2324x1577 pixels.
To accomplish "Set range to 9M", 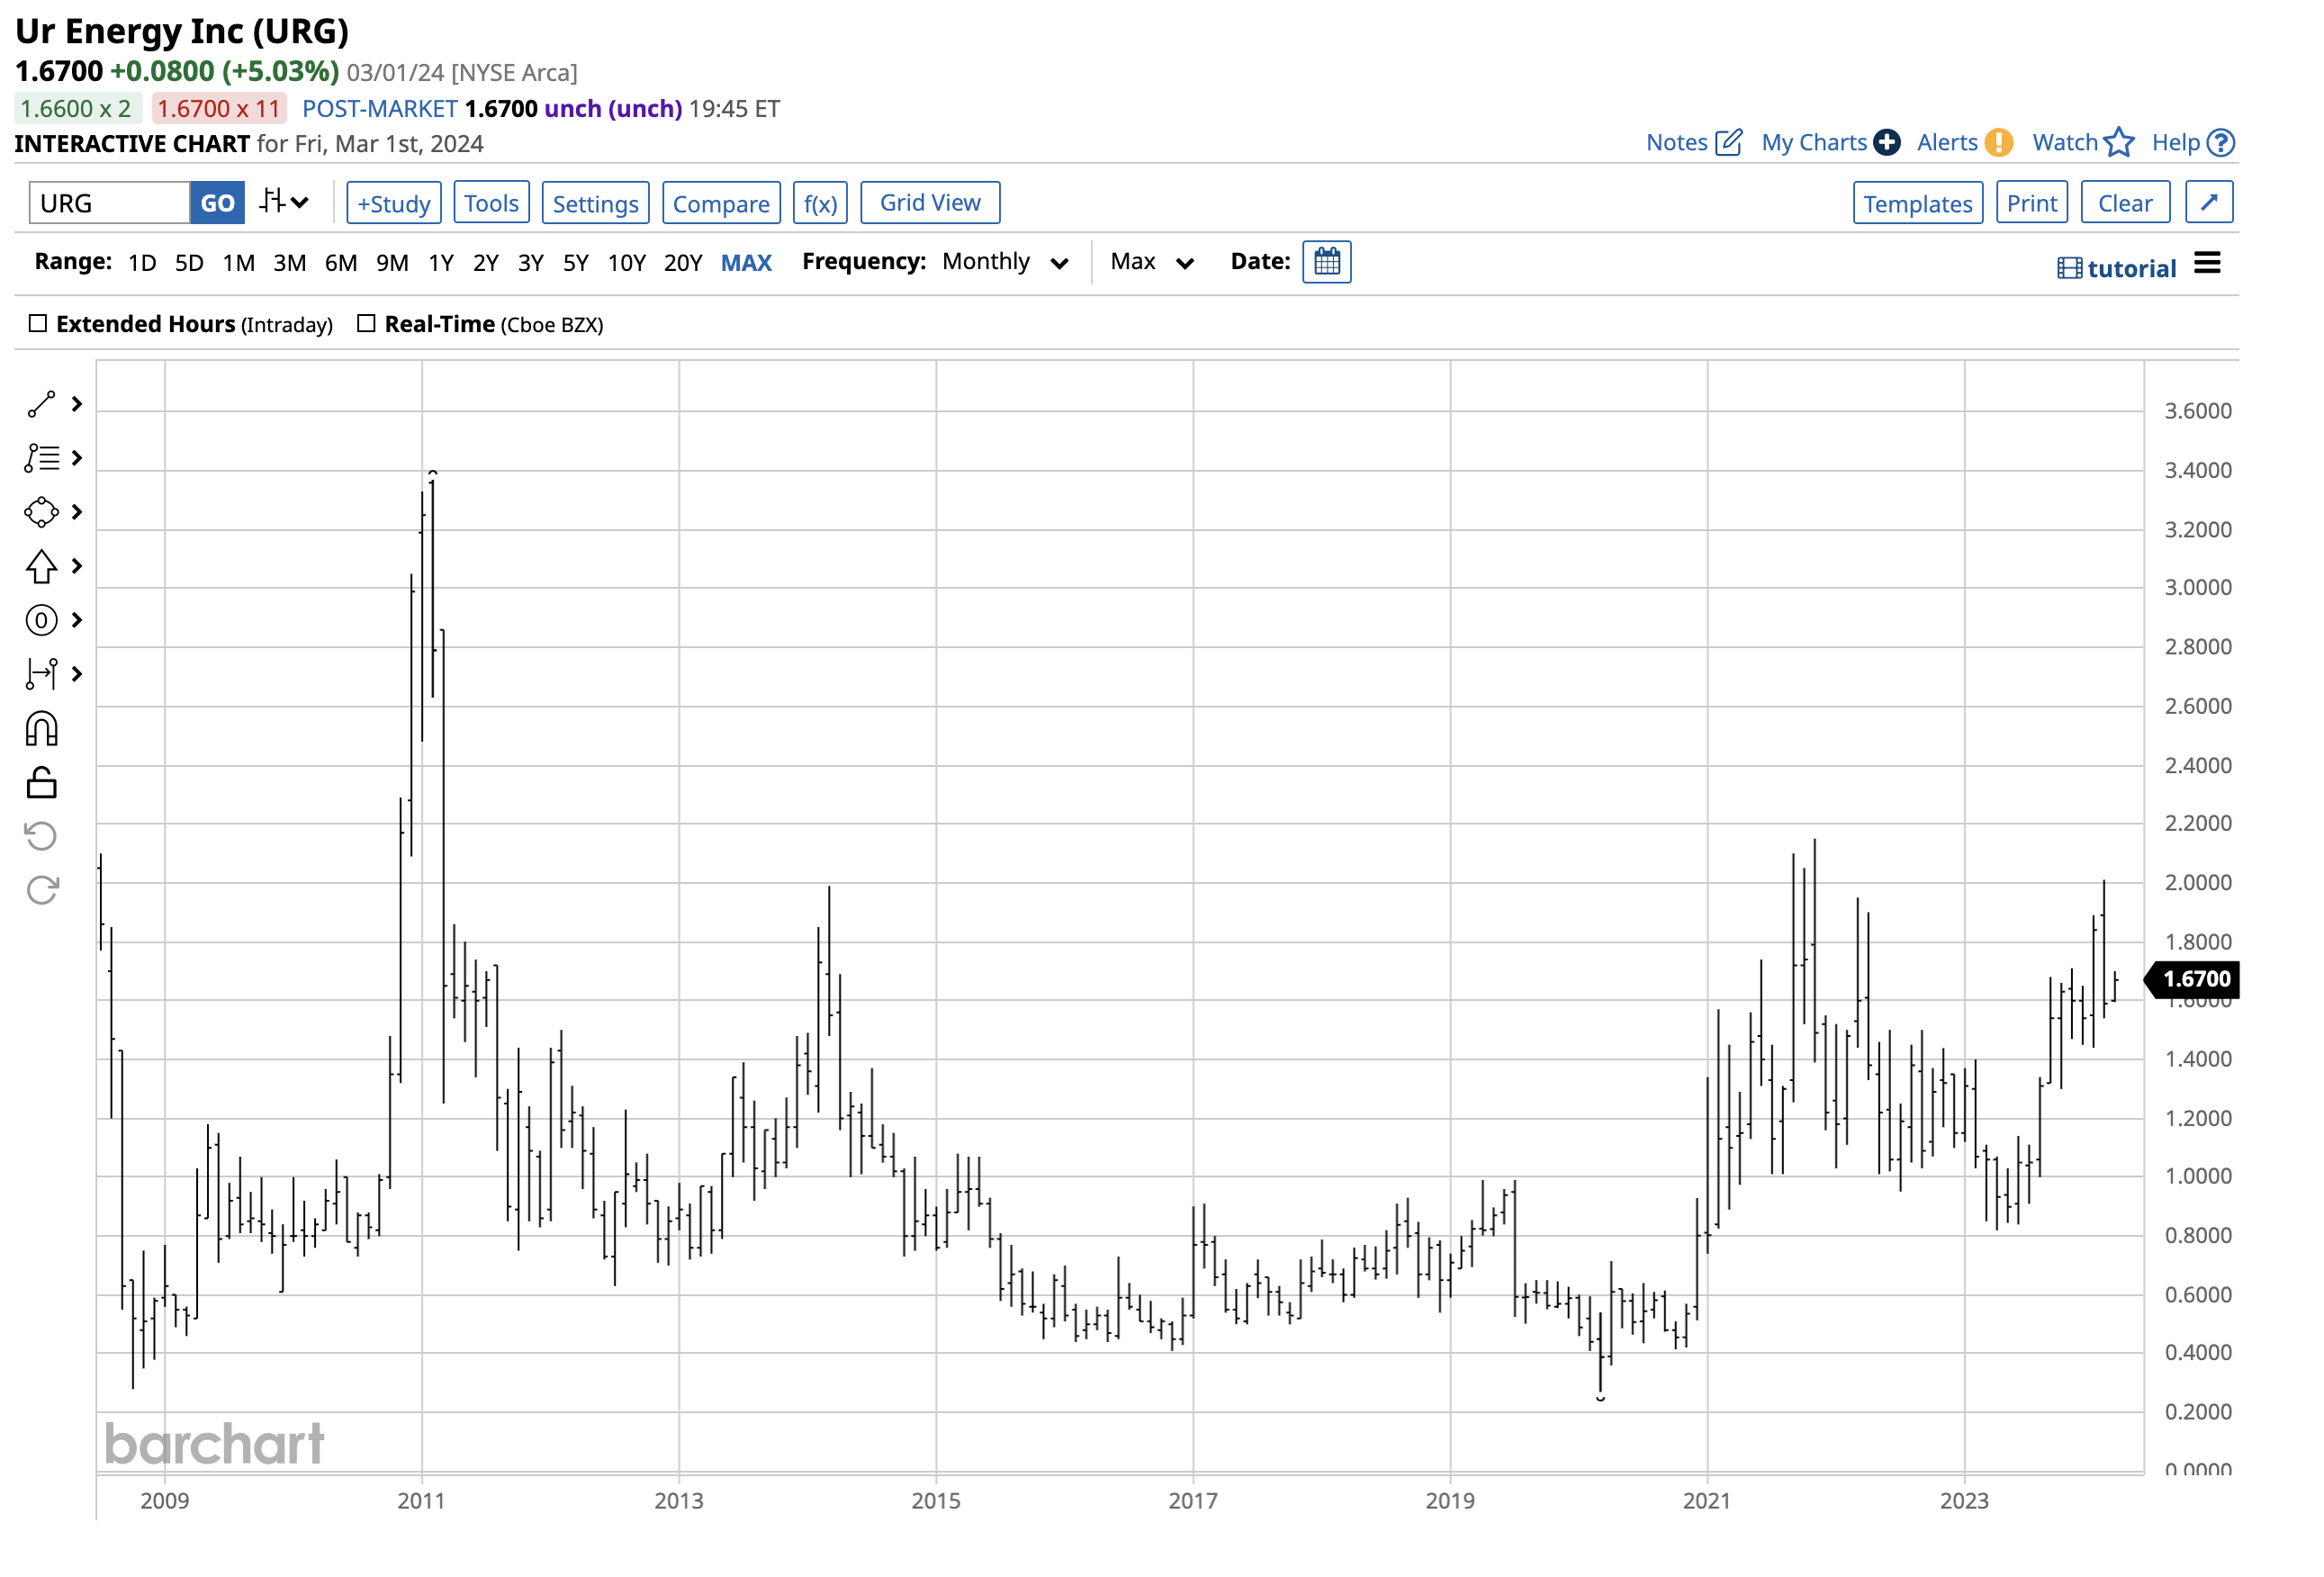I will (392, 262).
